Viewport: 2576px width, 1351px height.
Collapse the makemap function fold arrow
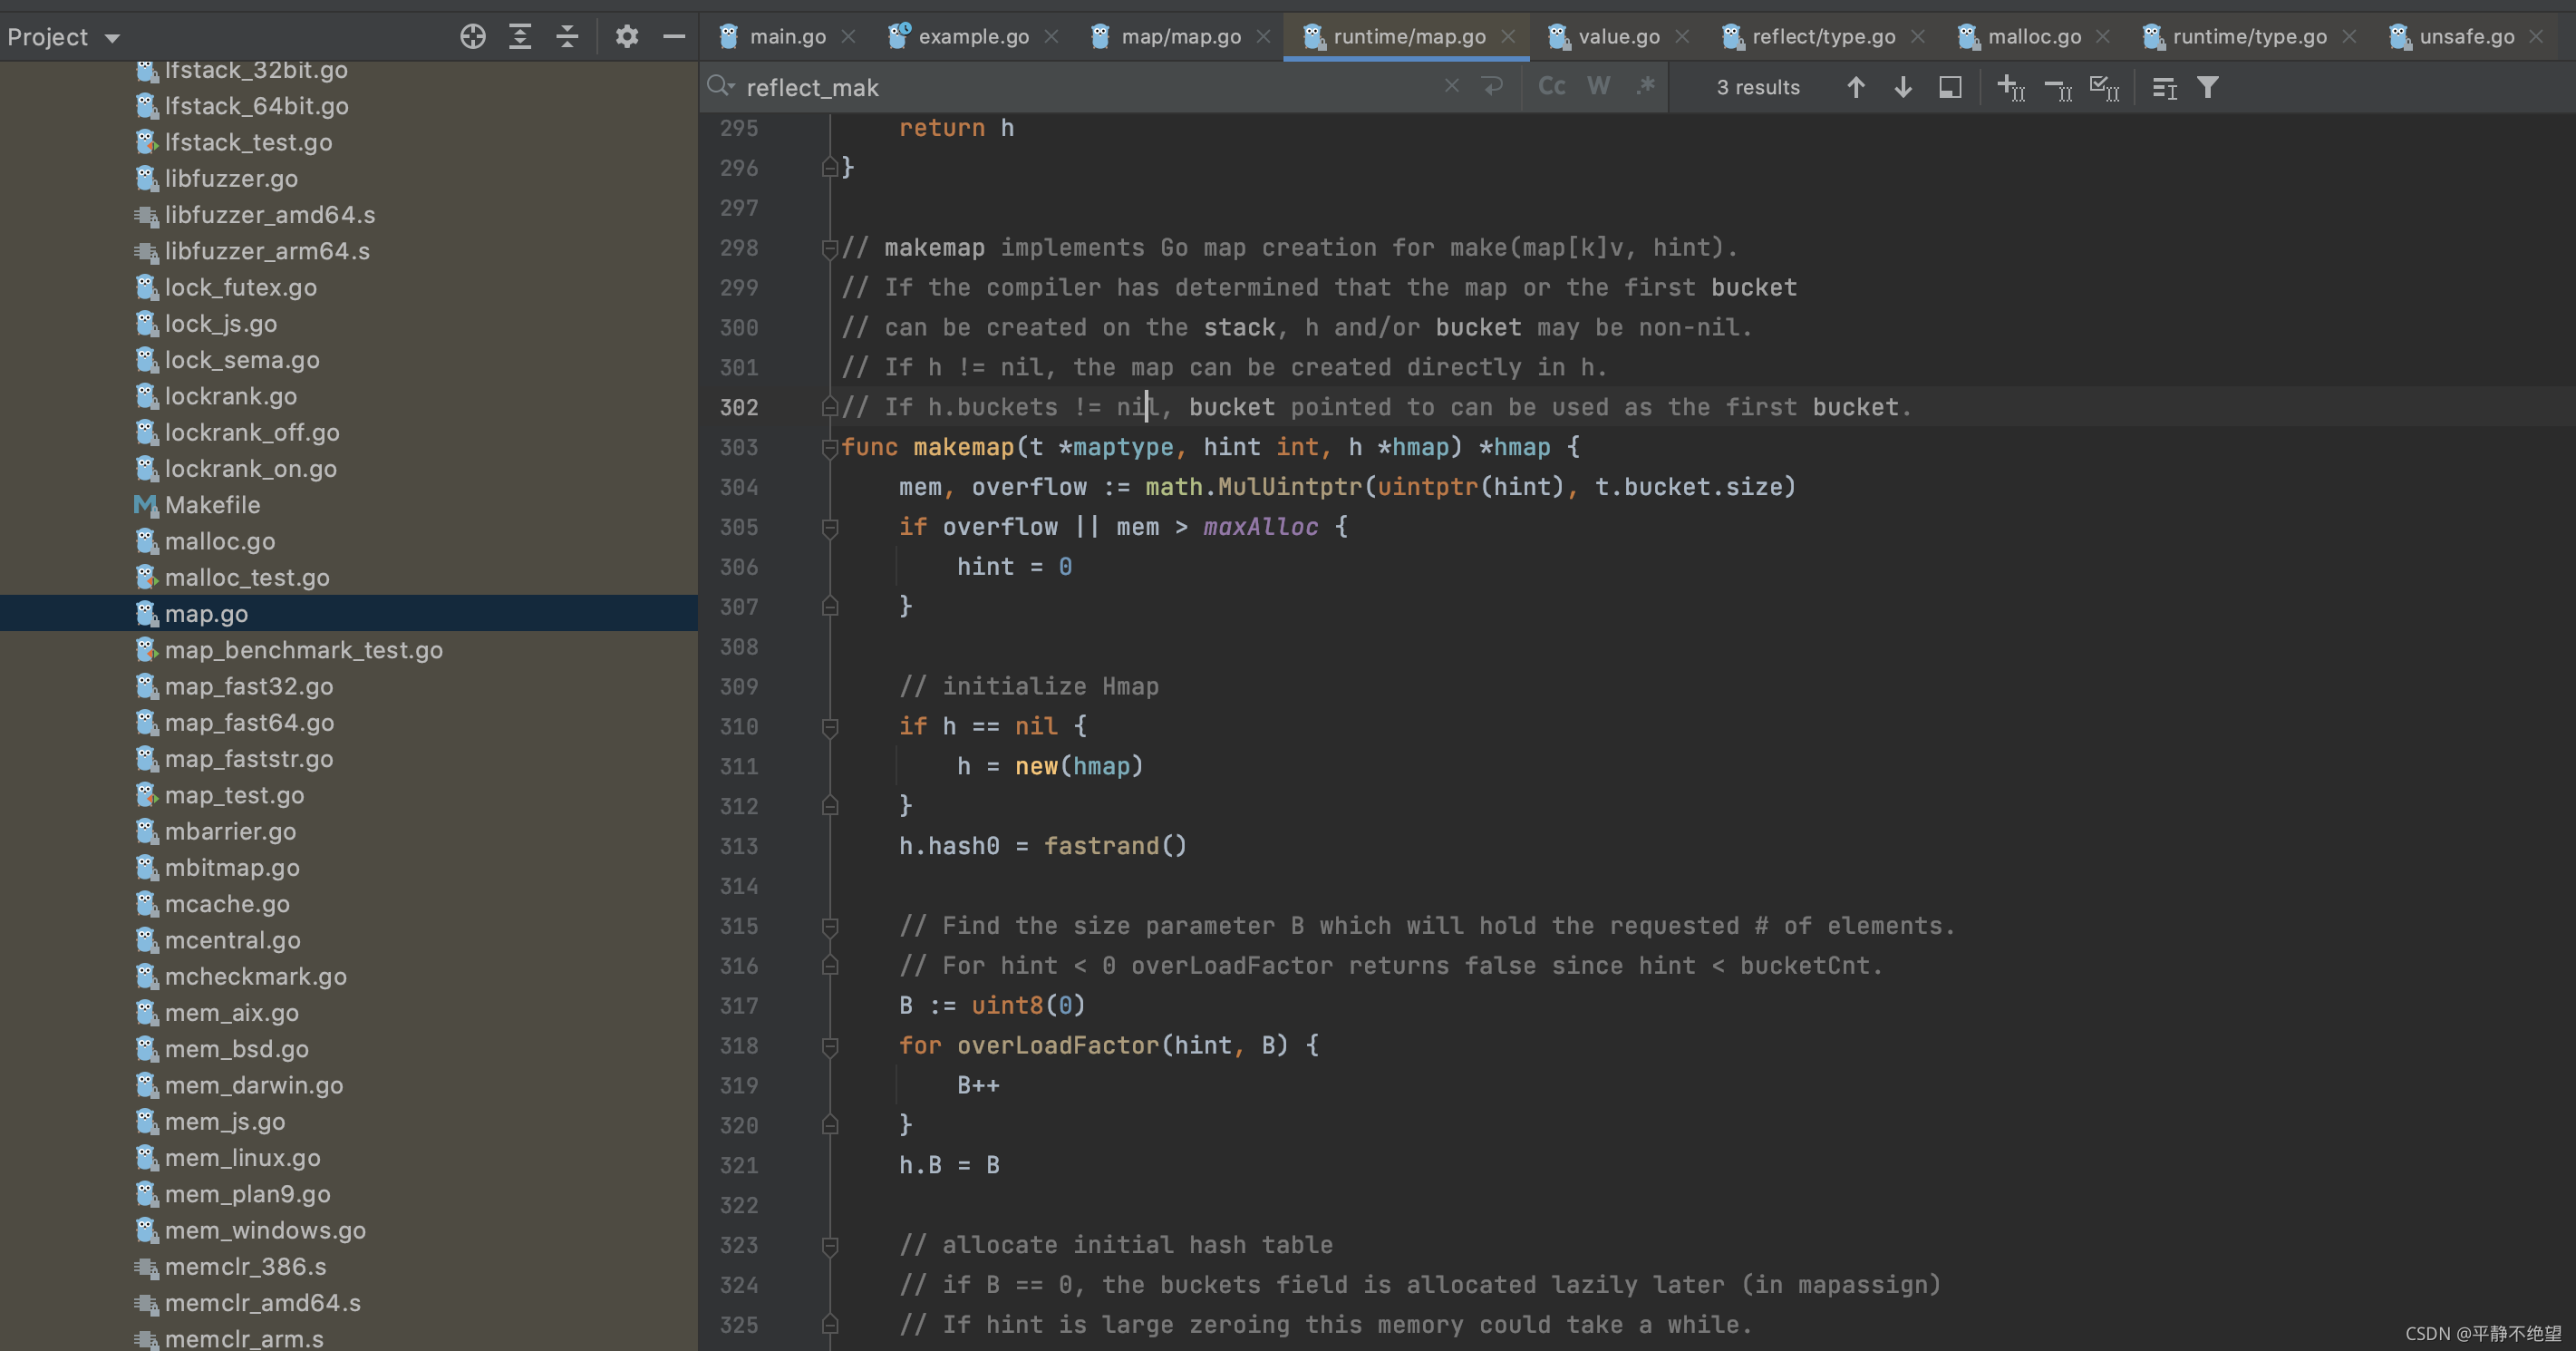pyautogui.click(x=829, y=448)
